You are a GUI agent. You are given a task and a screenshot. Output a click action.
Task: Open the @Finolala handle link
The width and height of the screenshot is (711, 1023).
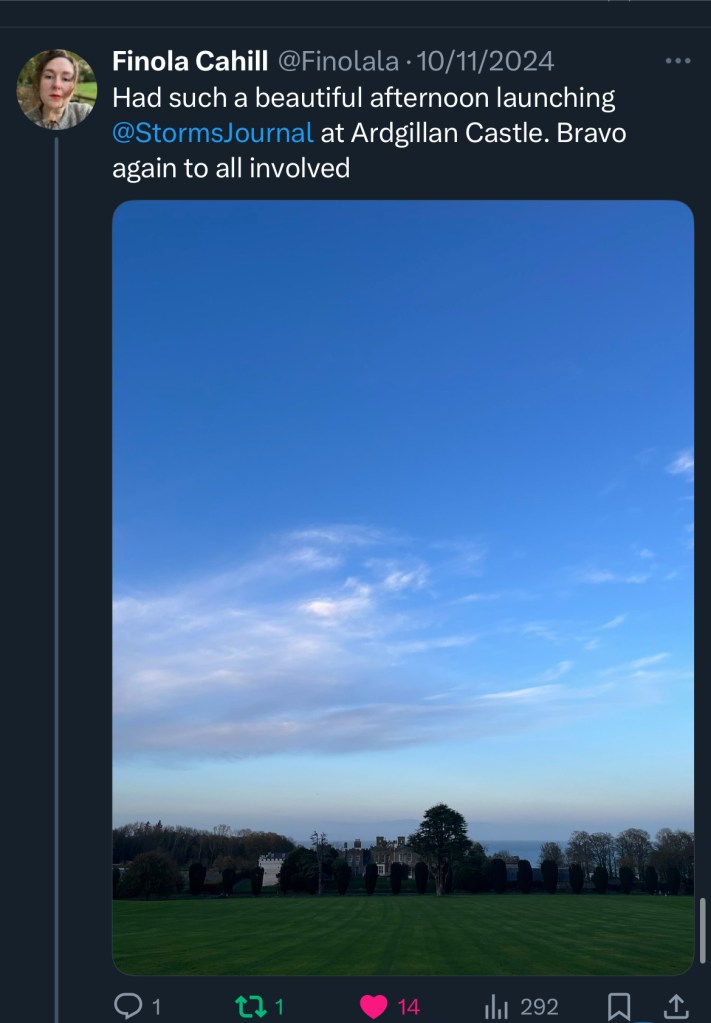click(338, 61)
